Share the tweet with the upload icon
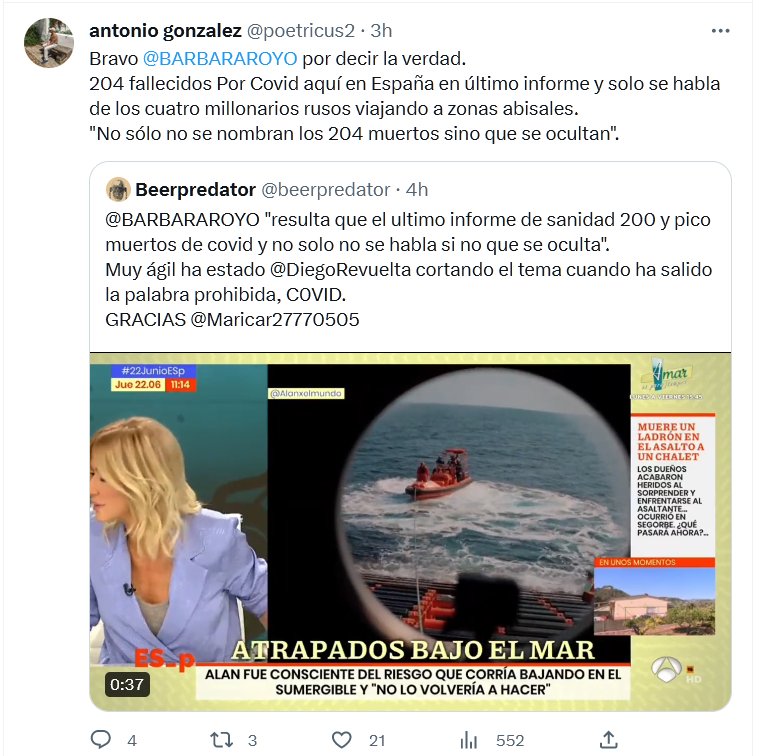 coord(608,739)
